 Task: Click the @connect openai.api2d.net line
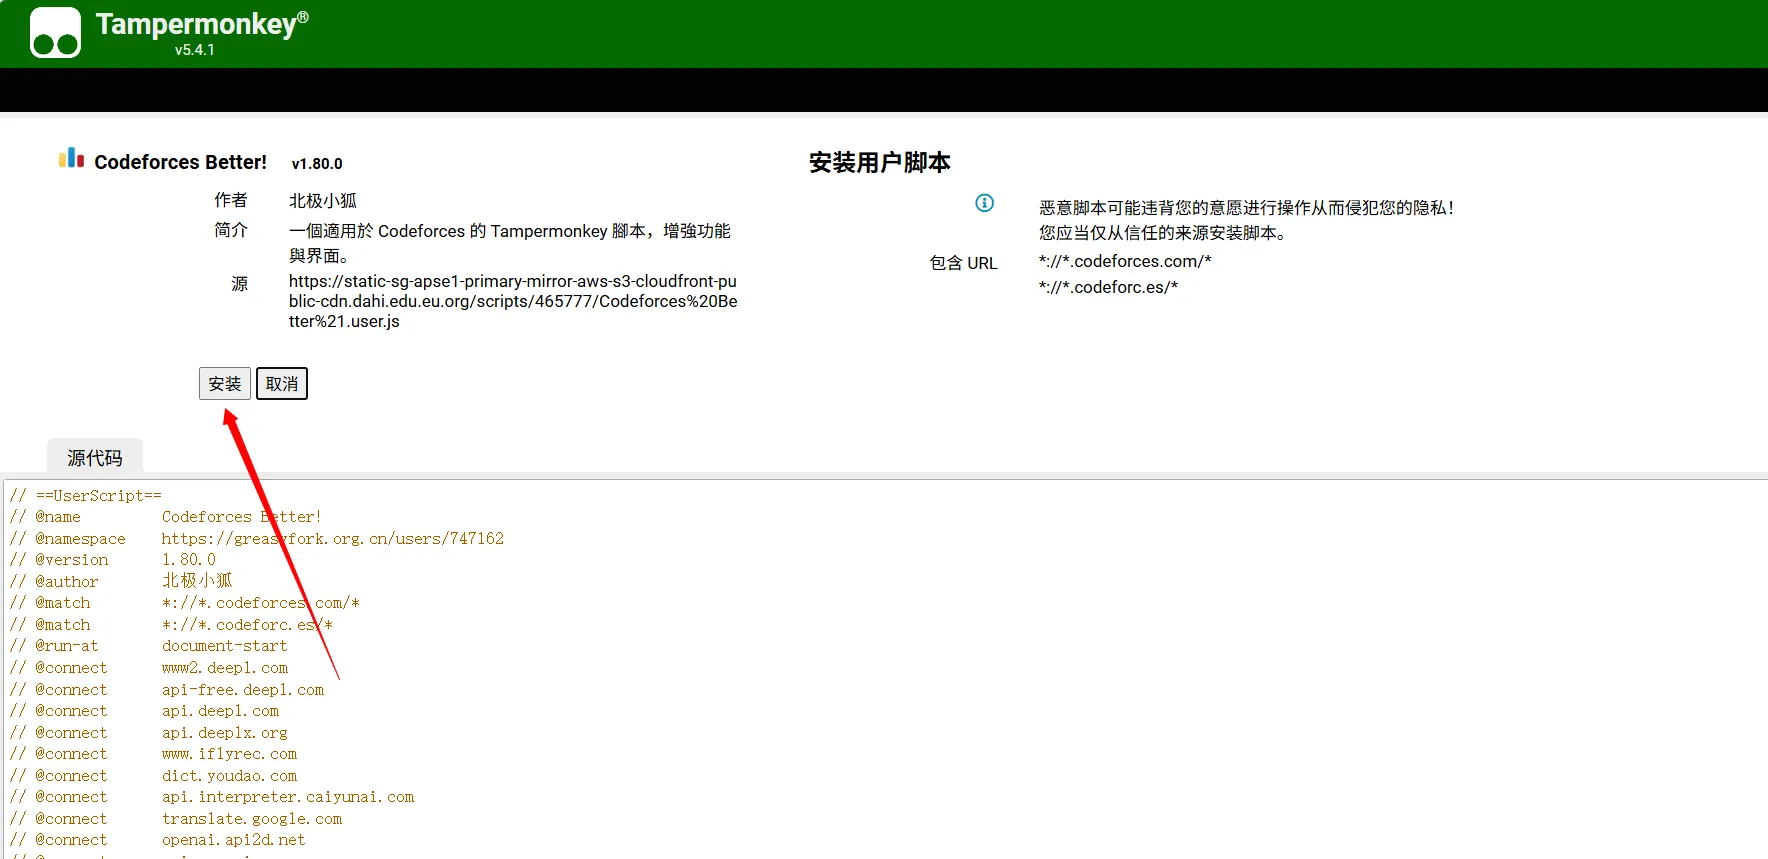[x=158, y=840]
